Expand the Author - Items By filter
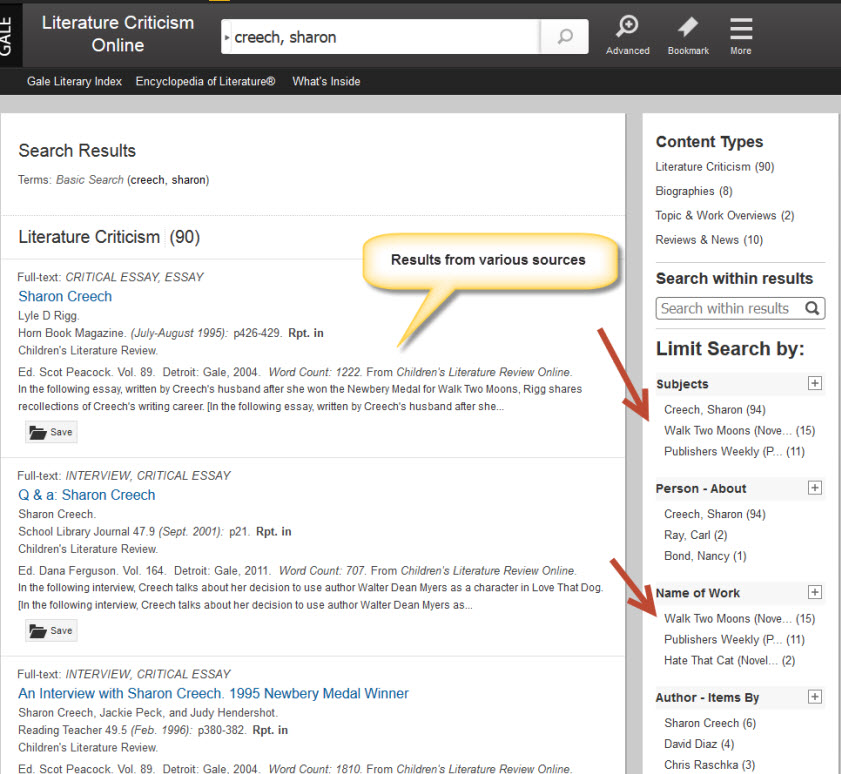The image size is (841, 774). coord(815,697)
